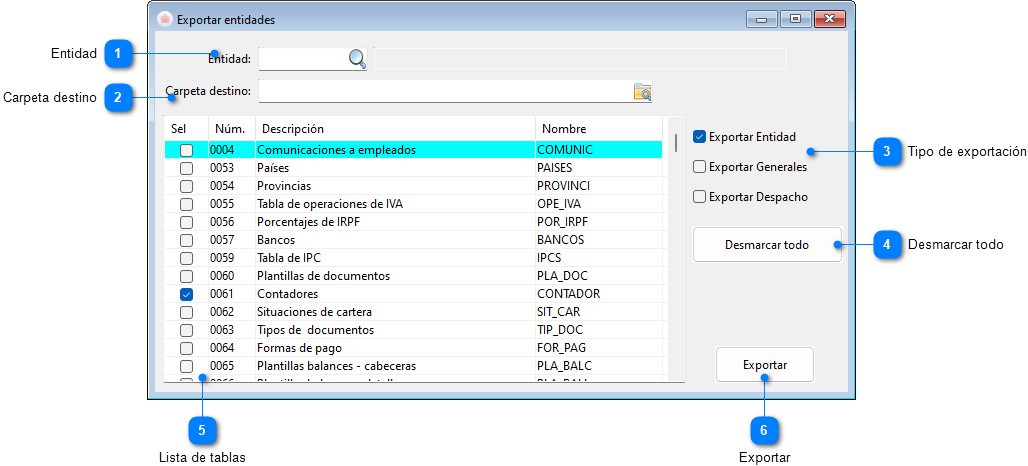Maximize the Exportar entidades window
This screenshot has height=466, width=1028.
point(795,19)
